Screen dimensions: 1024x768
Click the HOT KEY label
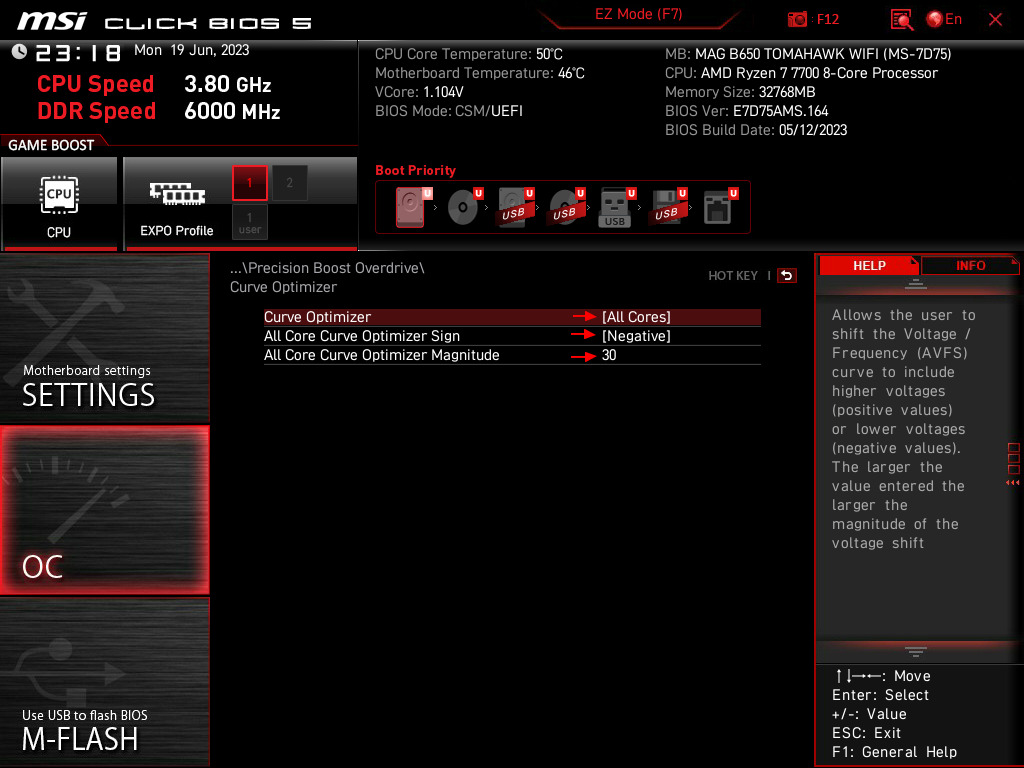(733, 276)
